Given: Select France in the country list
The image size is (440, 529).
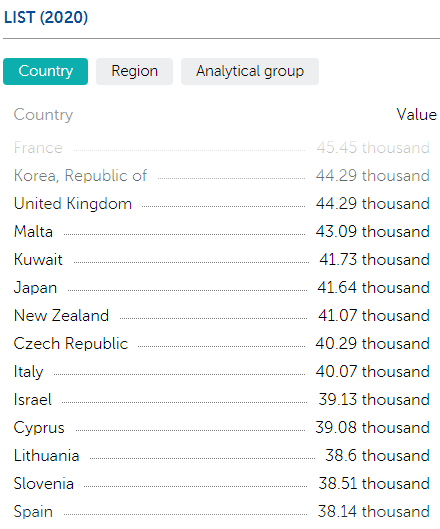Looking at the screenshot, I should coord(222,148).
